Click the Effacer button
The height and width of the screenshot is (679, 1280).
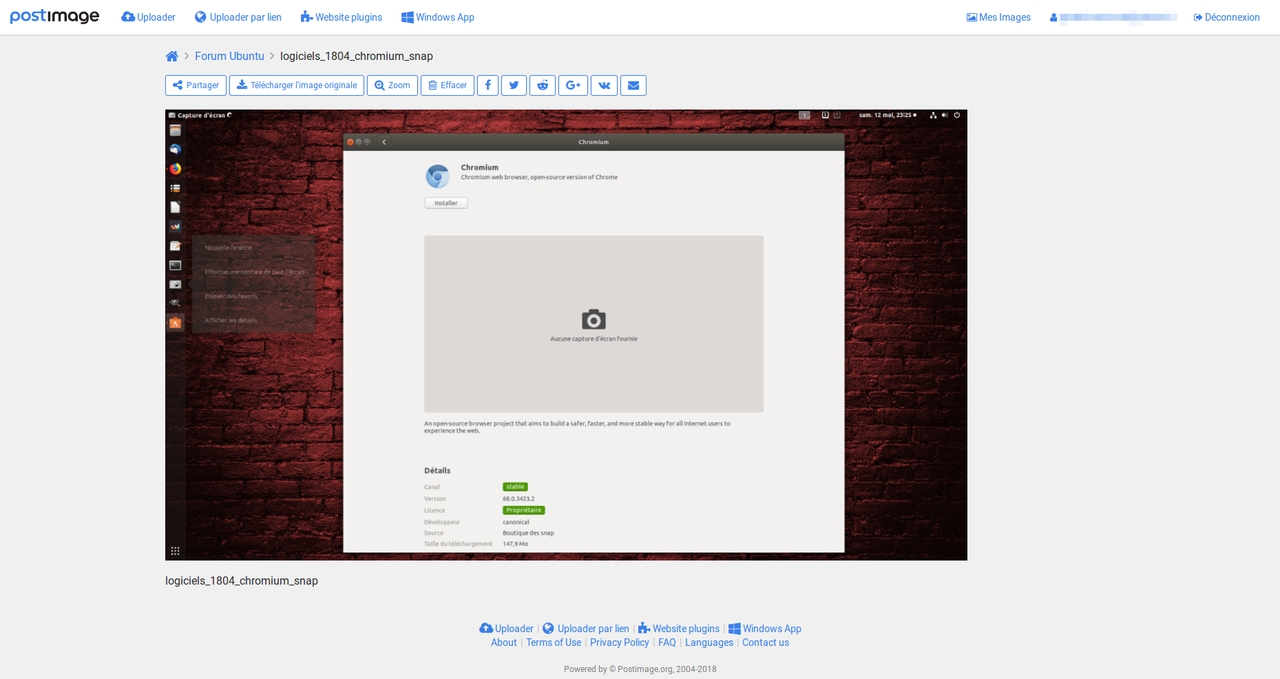point(447,85)
